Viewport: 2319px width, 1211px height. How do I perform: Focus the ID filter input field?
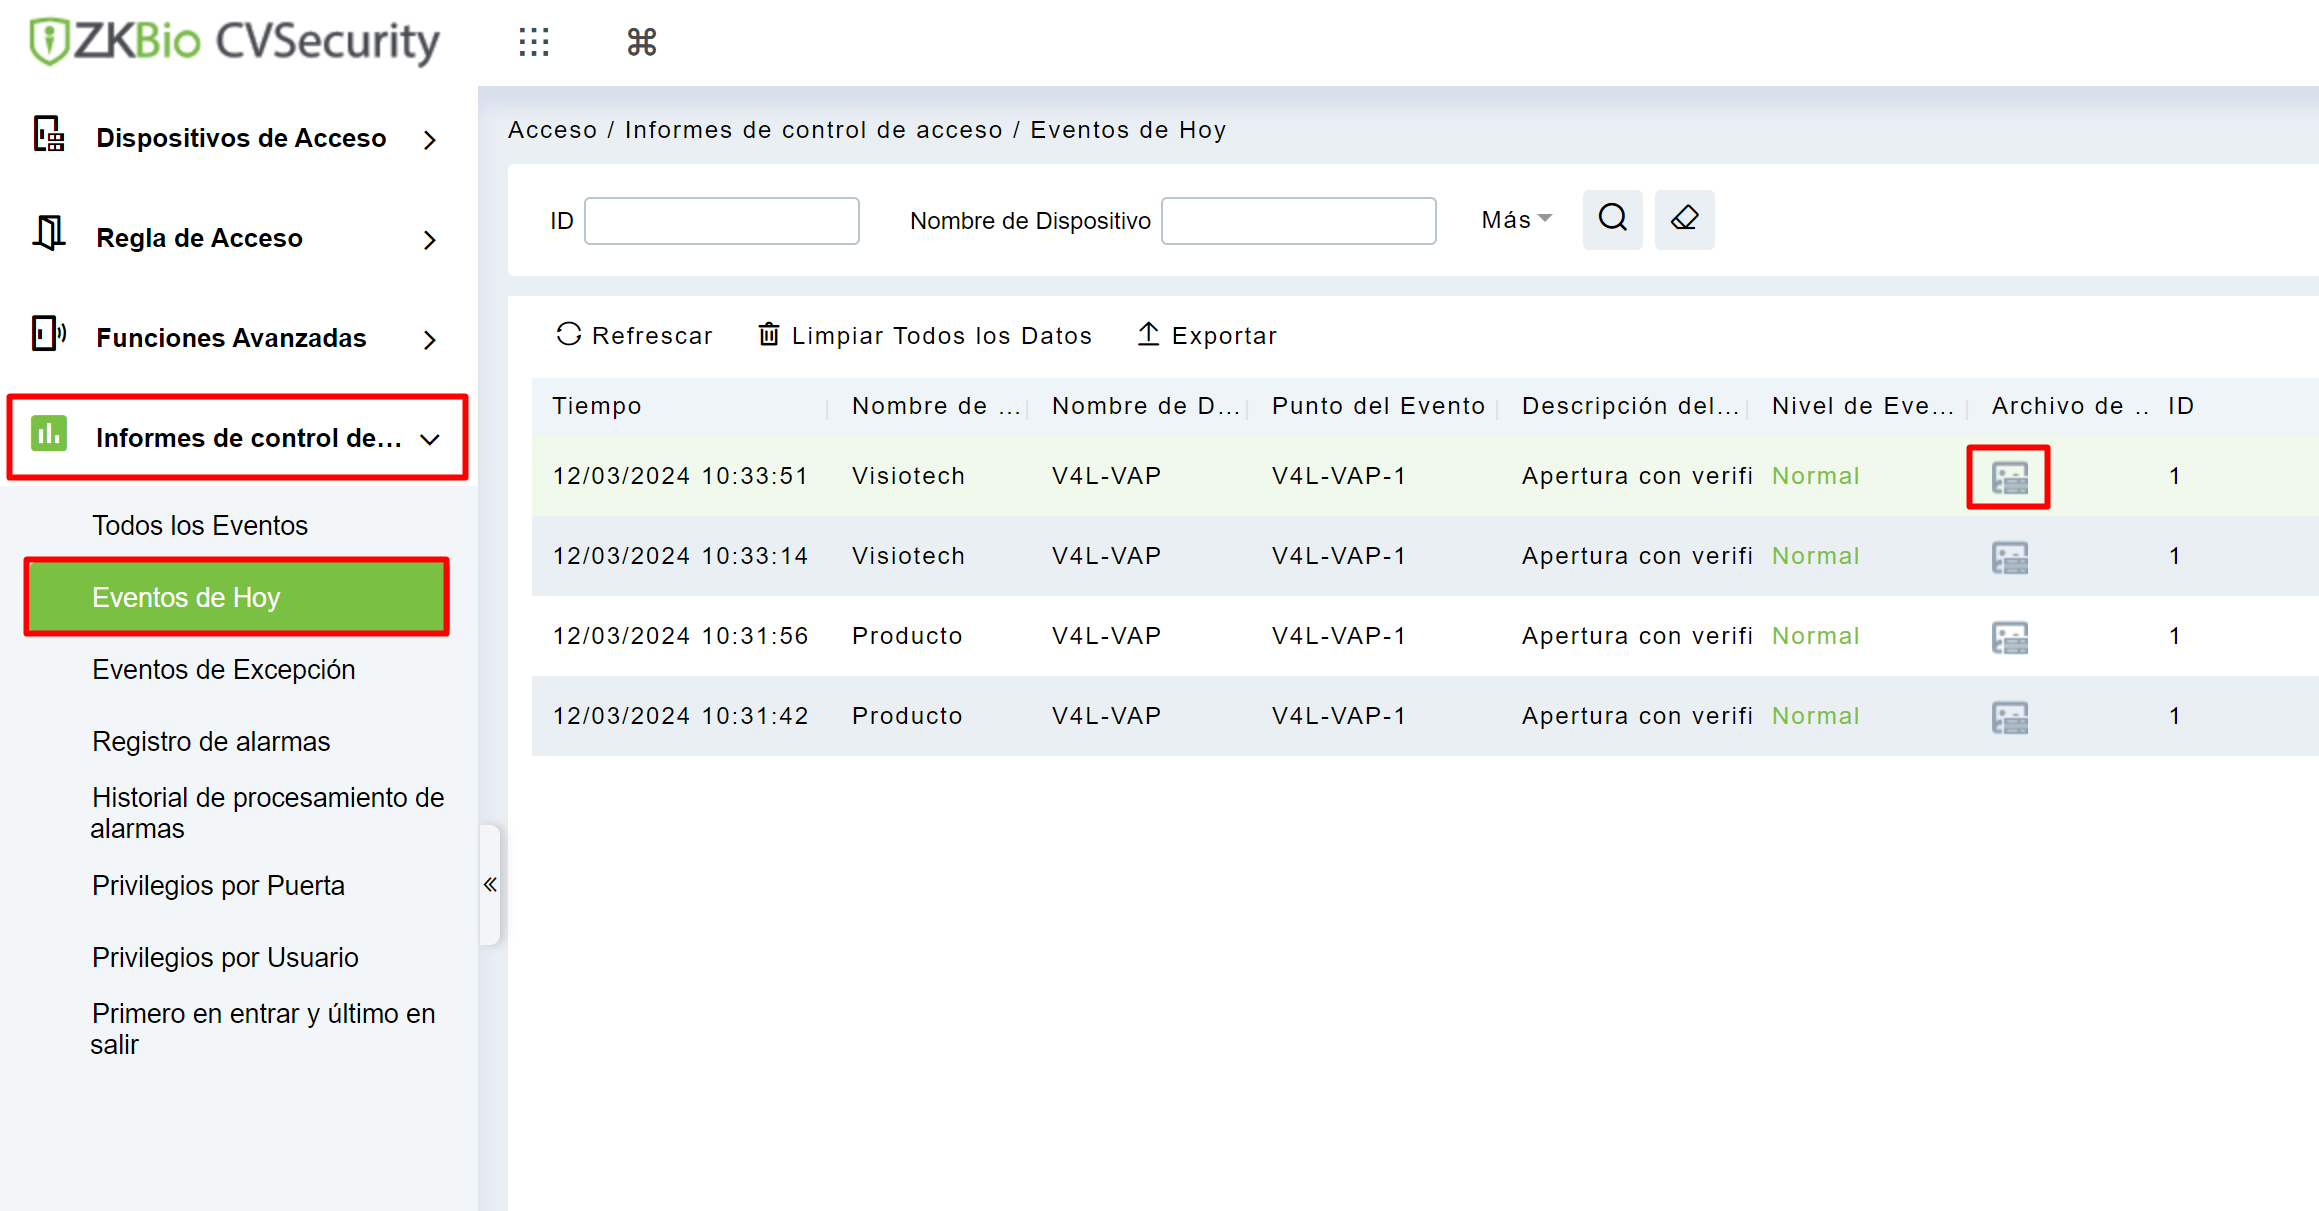coord(722,221)
